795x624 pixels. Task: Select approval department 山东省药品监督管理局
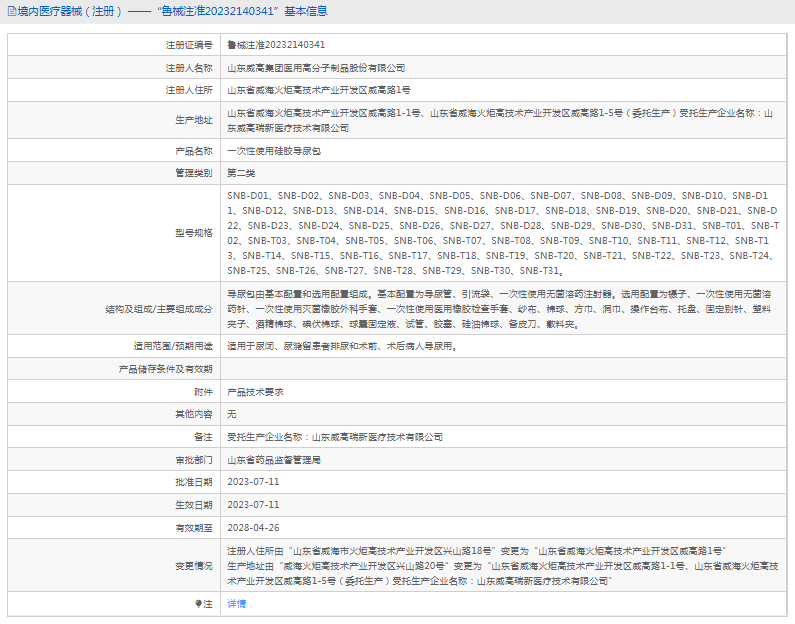click(x=274, y=460)
